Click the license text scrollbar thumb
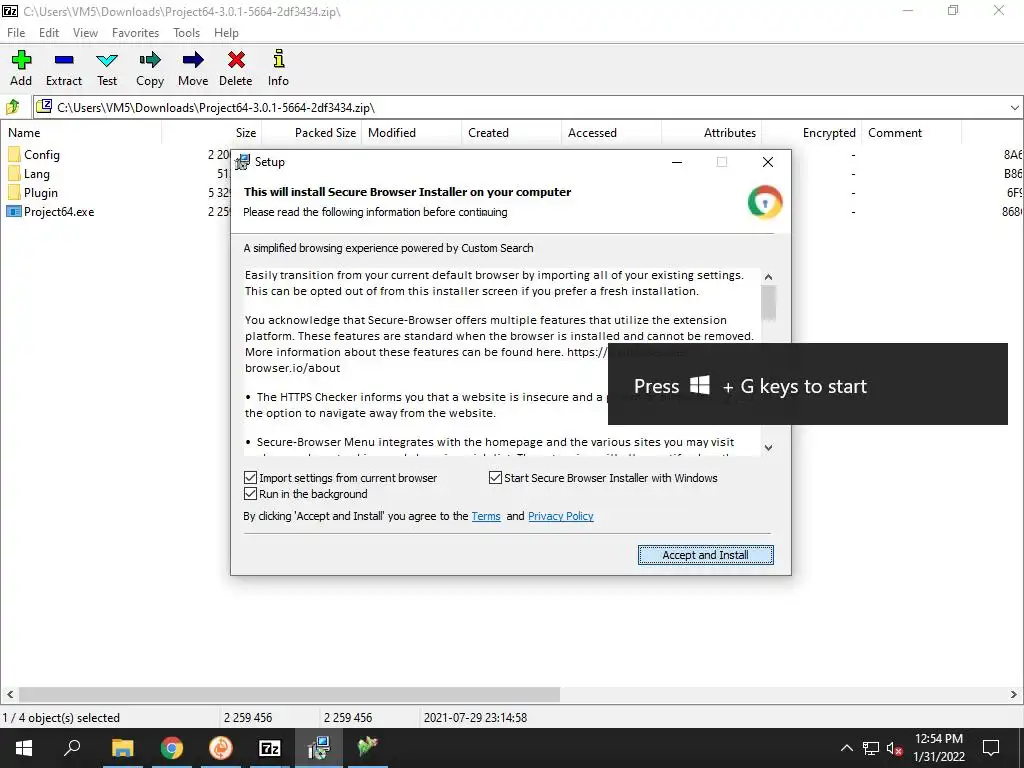This screenshot has height=768, width=1024. (769, 303)
